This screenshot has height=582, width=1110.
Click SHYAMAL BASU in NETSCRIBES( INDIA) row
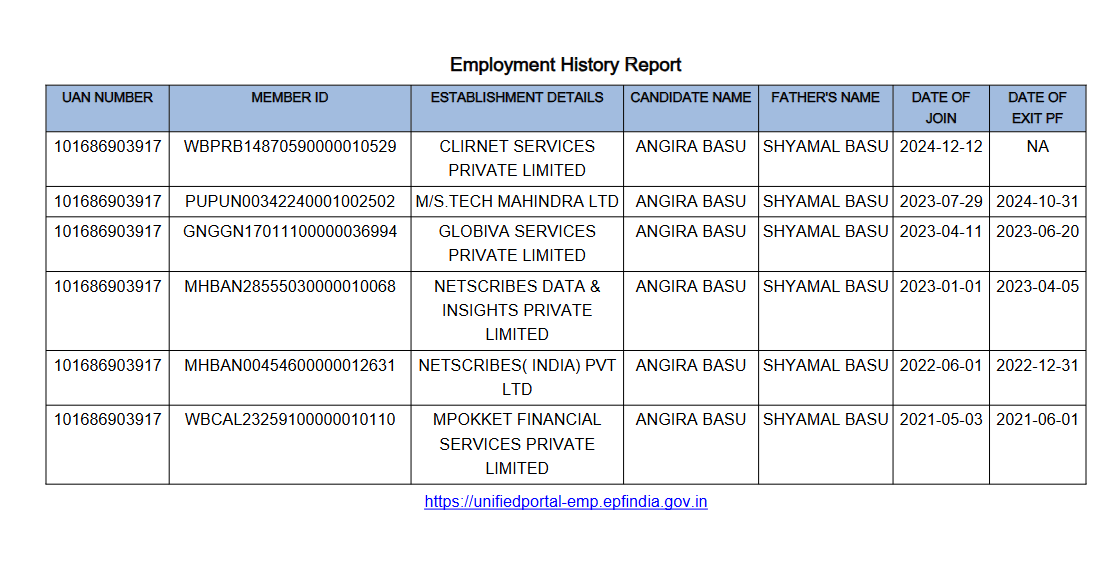point(825,366)
